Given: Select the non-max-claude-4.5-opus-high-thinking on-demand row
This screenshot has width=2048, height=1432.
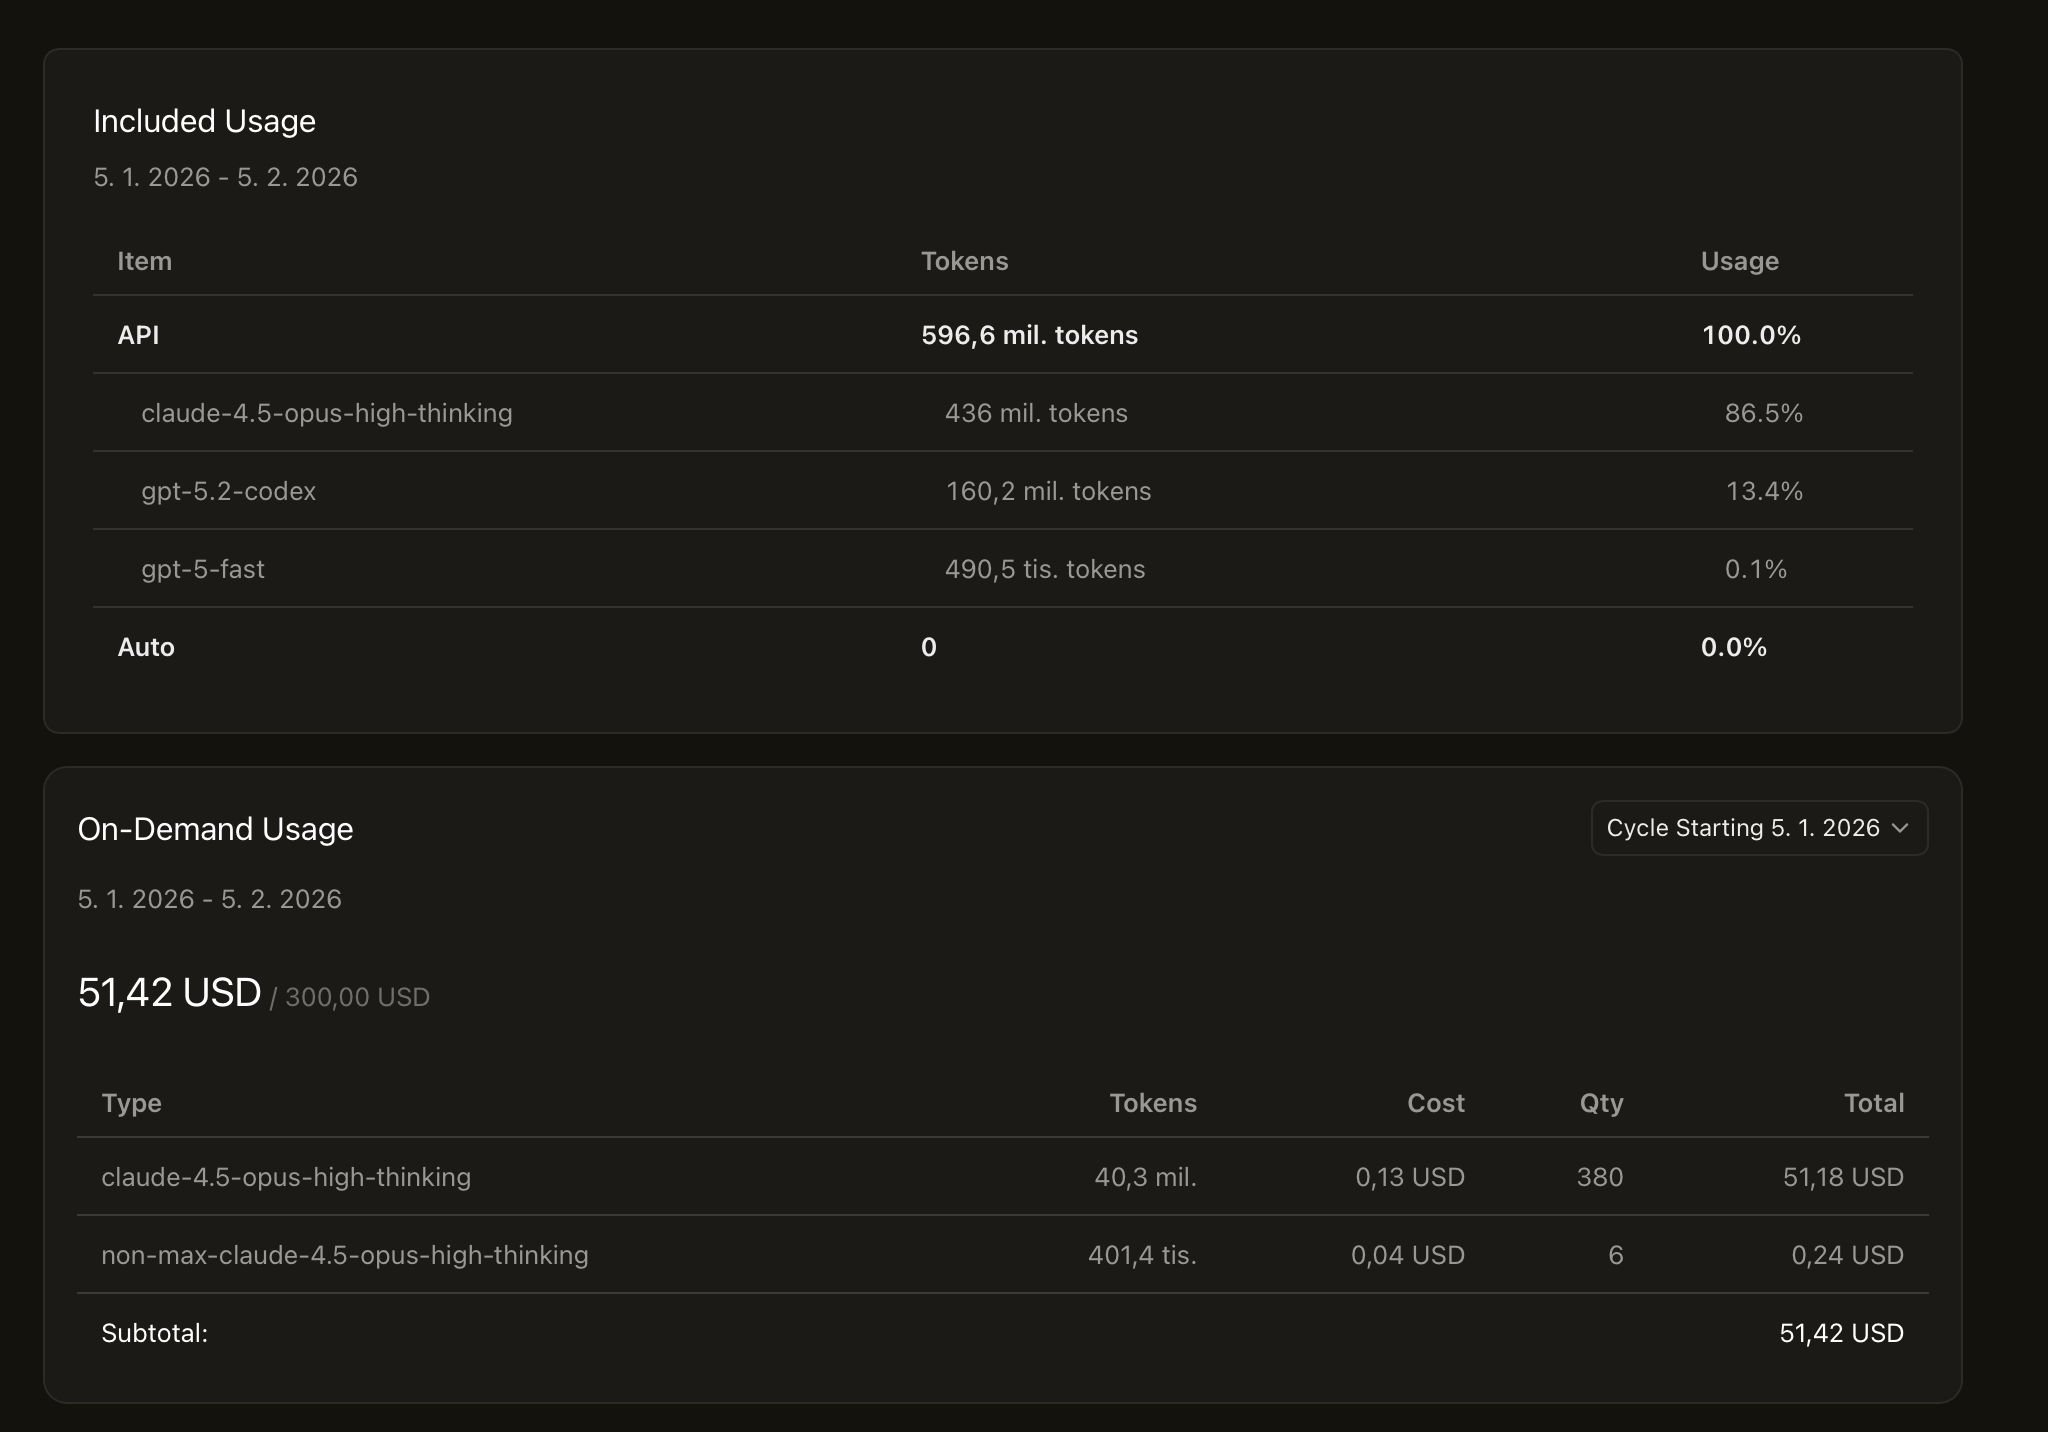Looking at the screenshot, I should [345, 1255].
